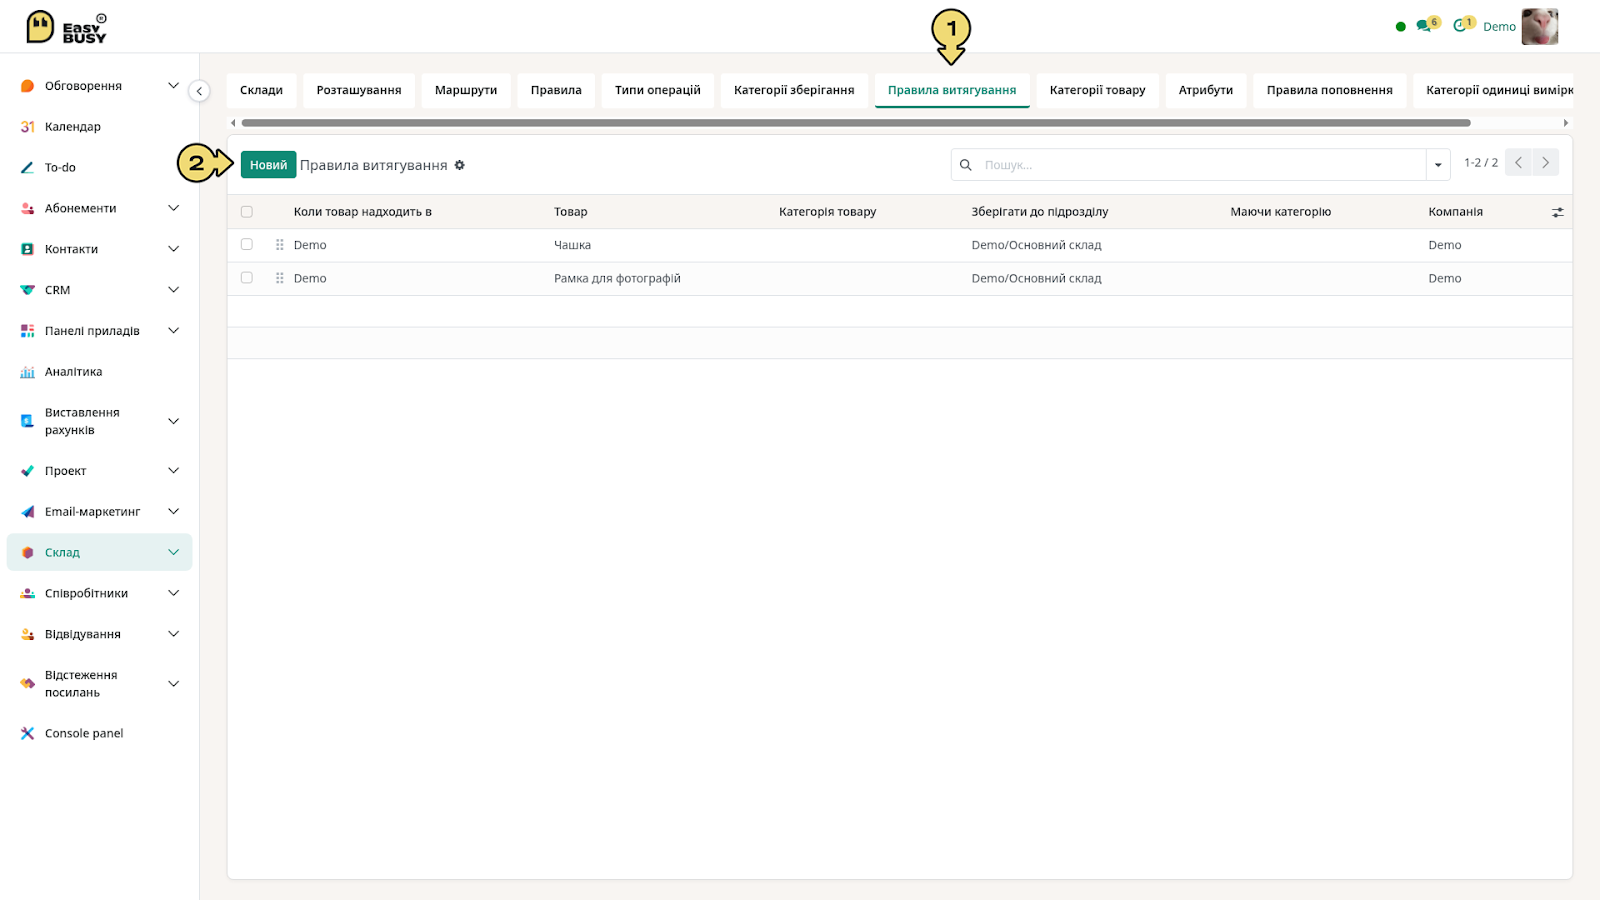
Task: Open the chat messages notification icon
Action: pyautogui.click(x=1423, y=26)
